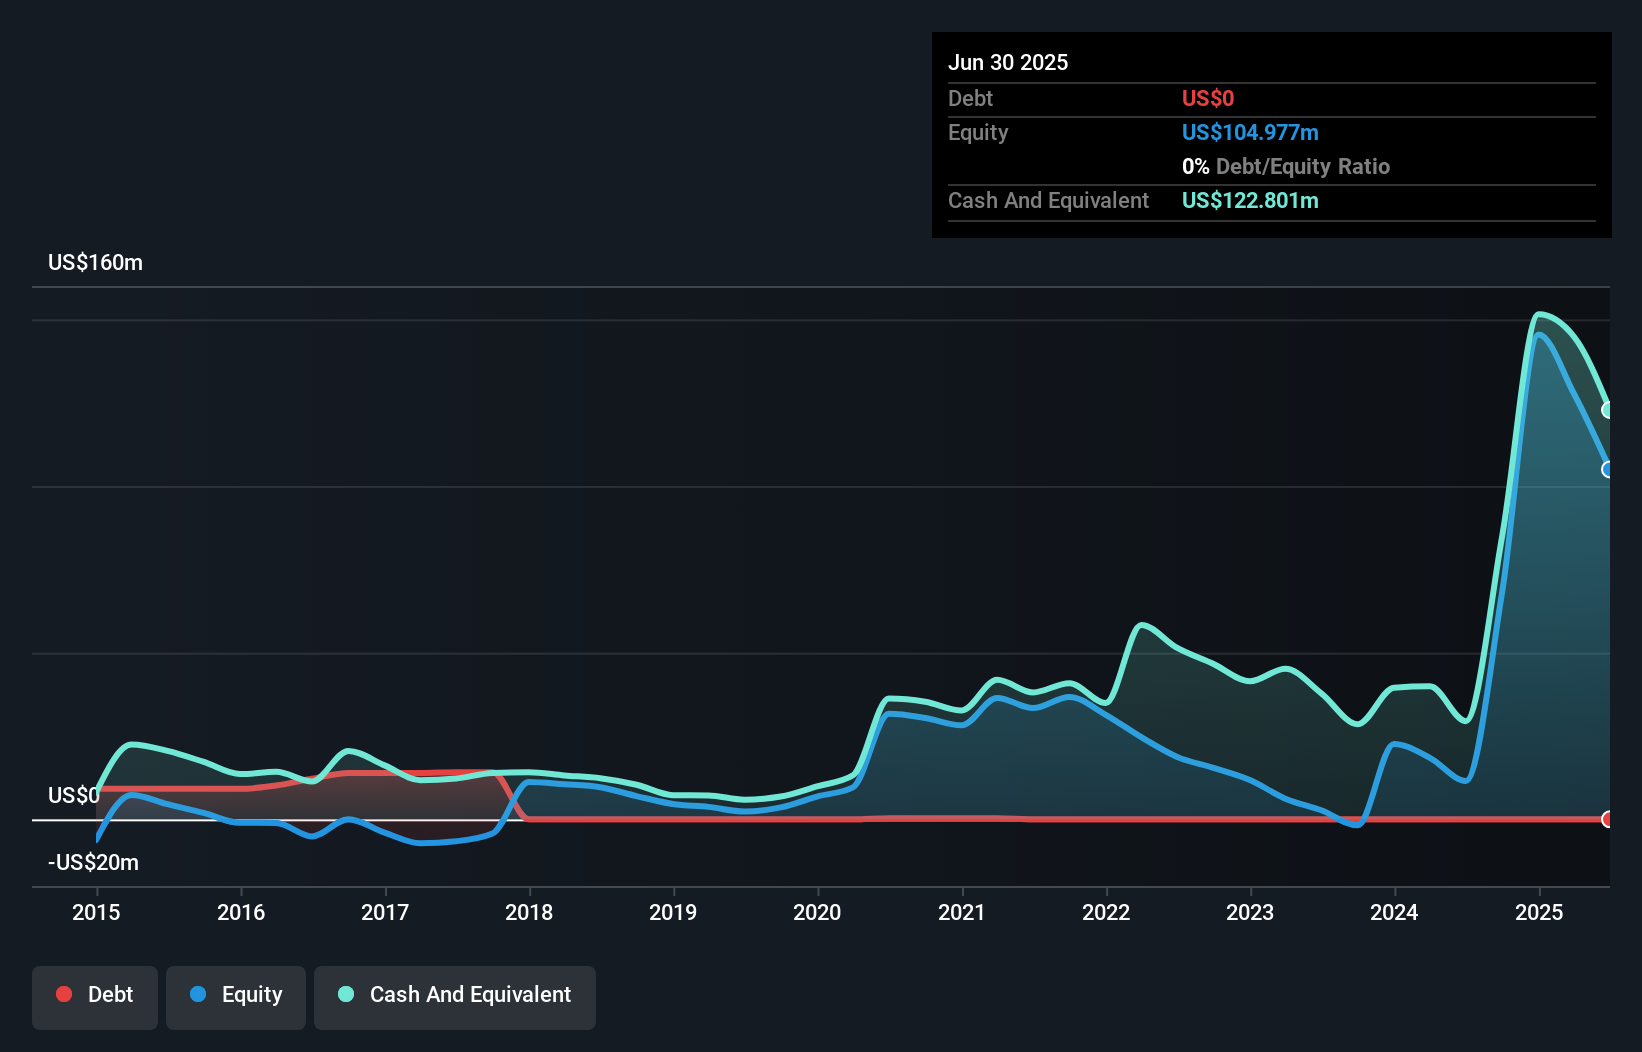Click the red endpoint marker on the debt line

click(x=1608, y=820)
